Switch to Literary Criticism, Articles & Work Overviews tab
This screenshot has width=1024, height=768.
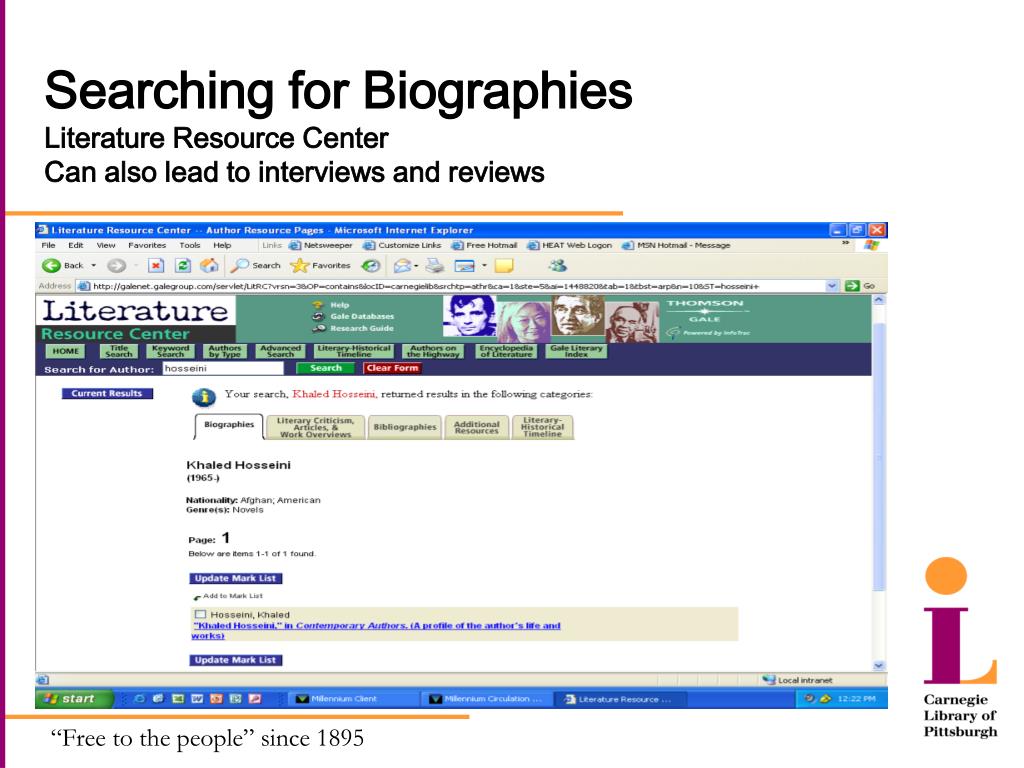click(315, 427)
